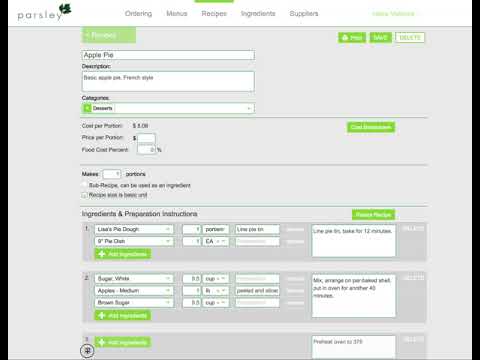Click the portion unit field for Lisa's Pie Dough
This screenshot has width=480, height=360.
pyautogui.click(x=216, y=229)
